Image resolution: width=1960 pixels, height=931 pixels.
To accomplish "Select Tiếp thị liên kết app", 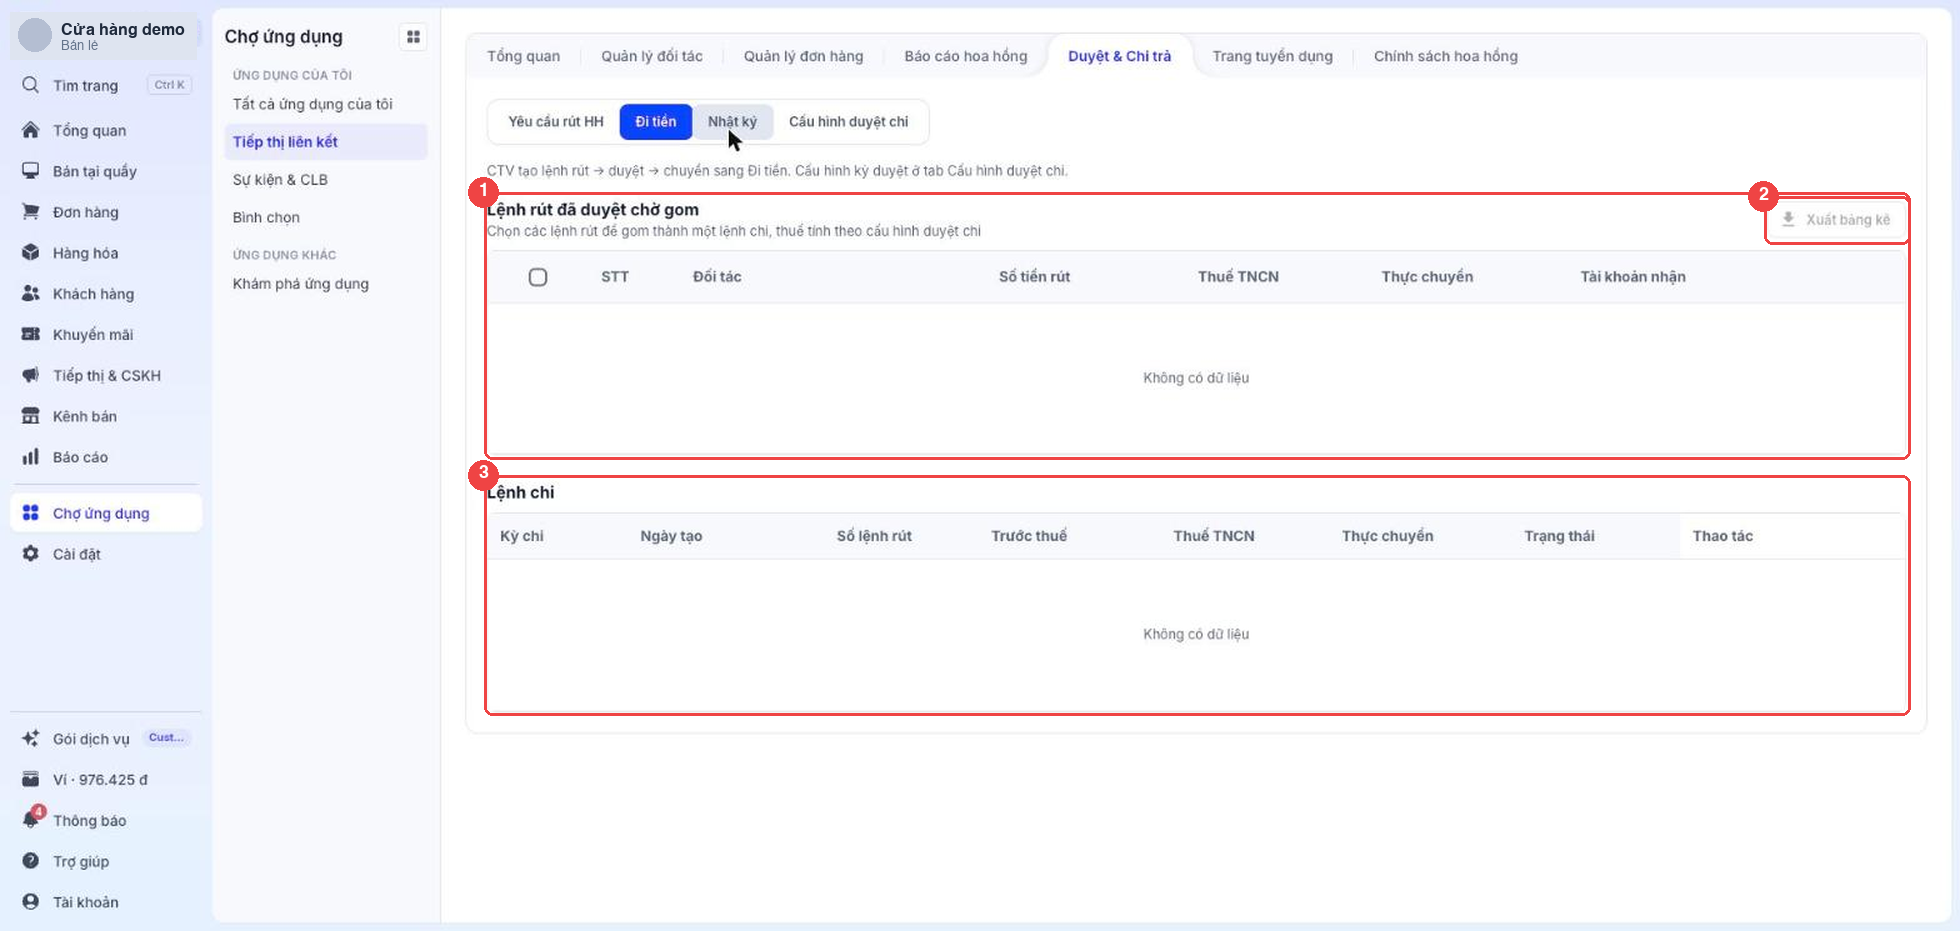I will (326, 142).
